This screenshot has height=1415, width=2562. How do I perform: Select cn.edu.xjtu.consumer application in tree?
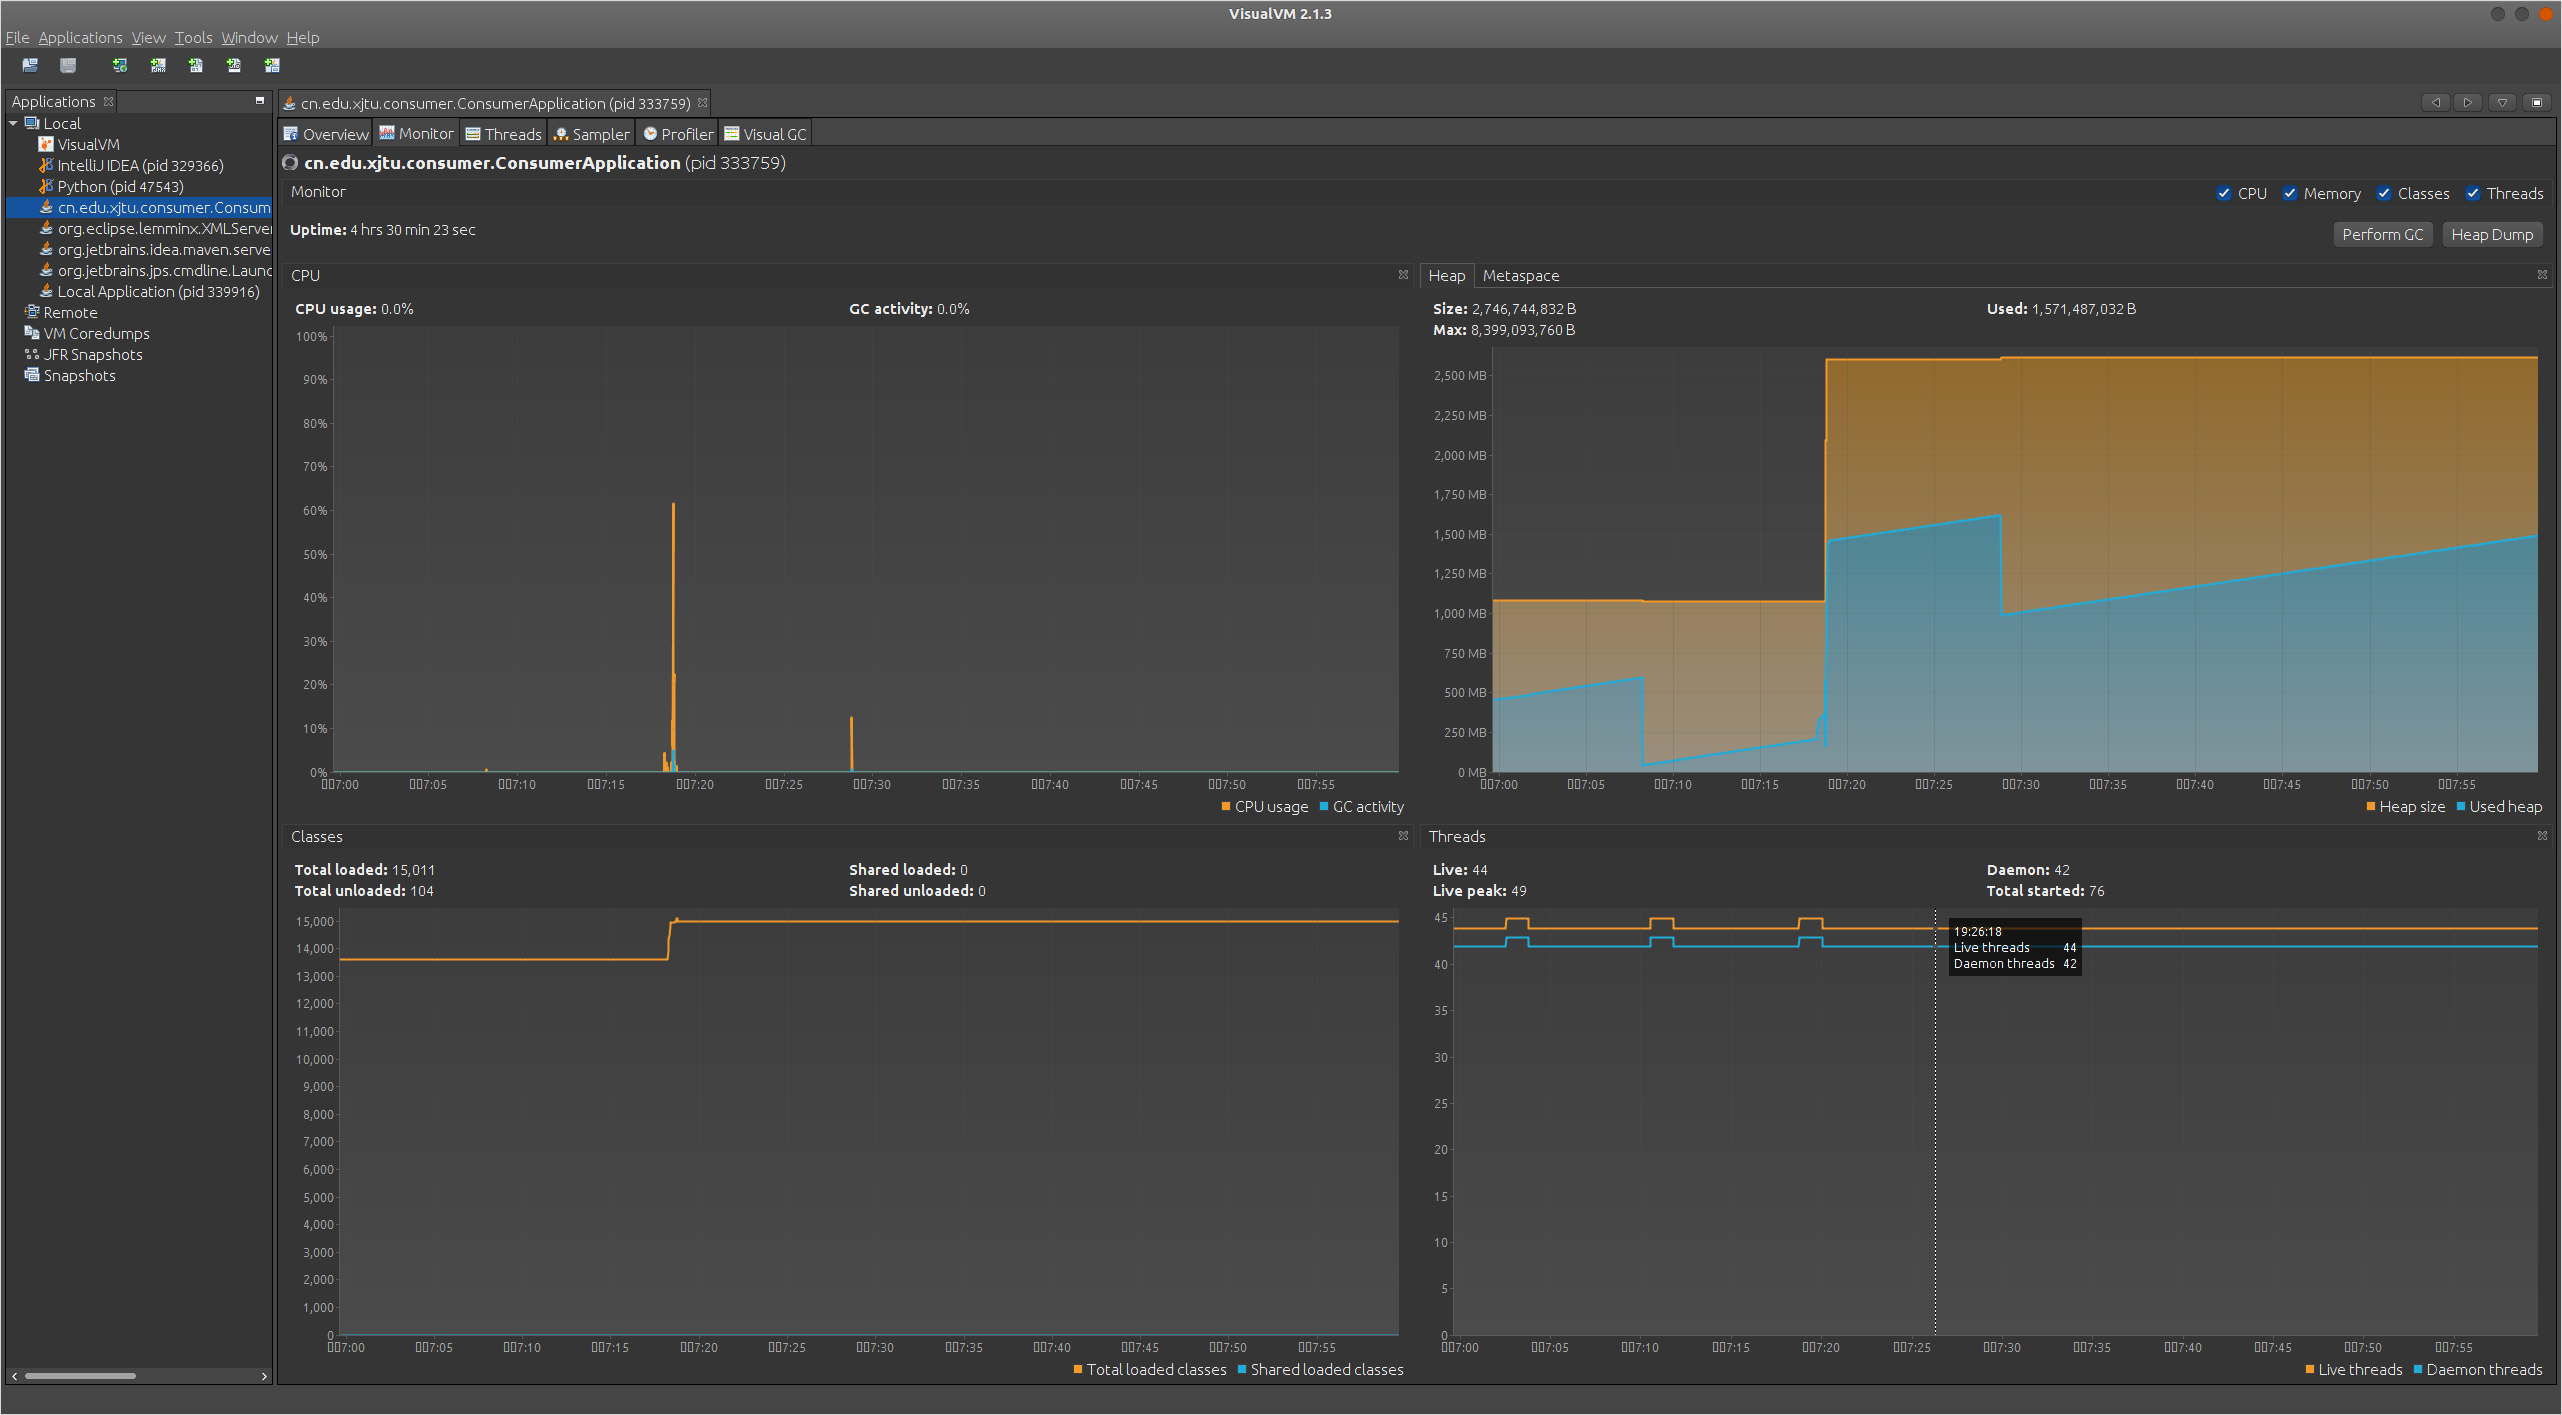139,207
